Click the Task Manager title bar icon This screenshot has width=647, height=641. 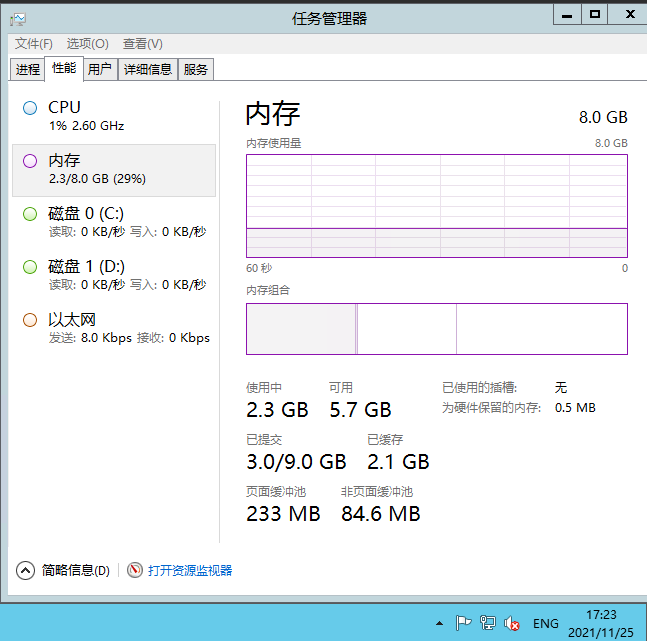[x=18, y=17]
